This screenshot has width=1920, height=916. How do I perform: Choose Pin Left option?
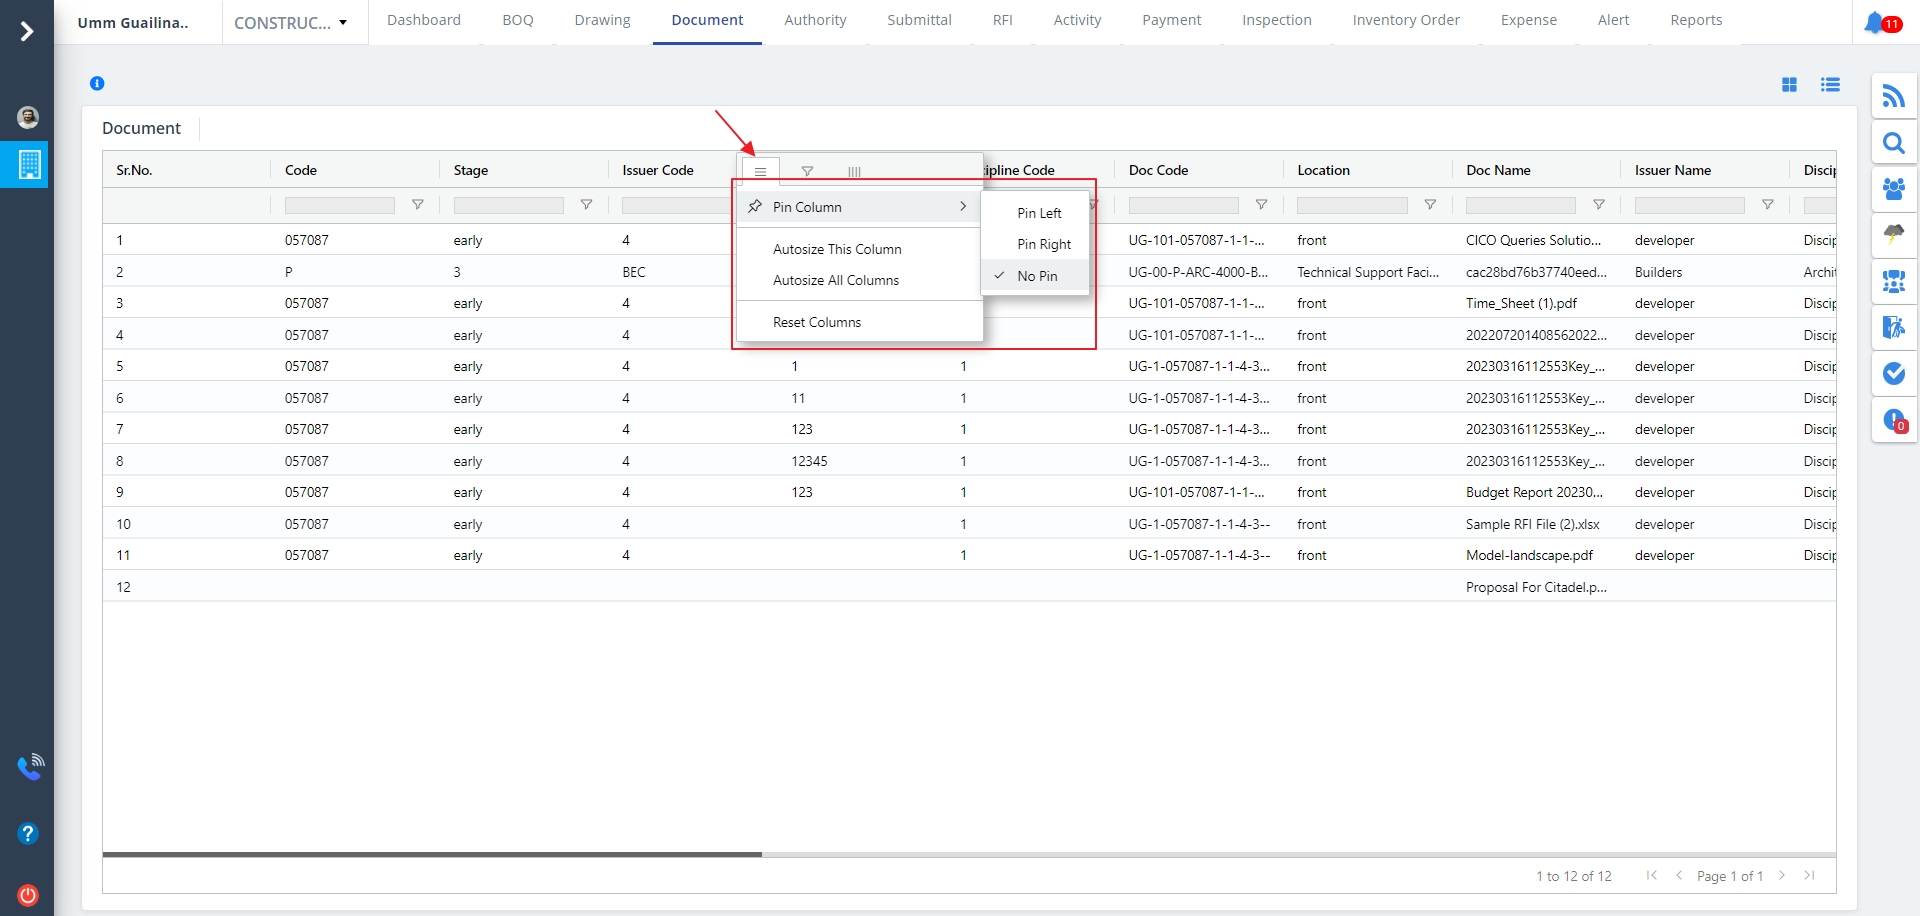point(1038,213)
